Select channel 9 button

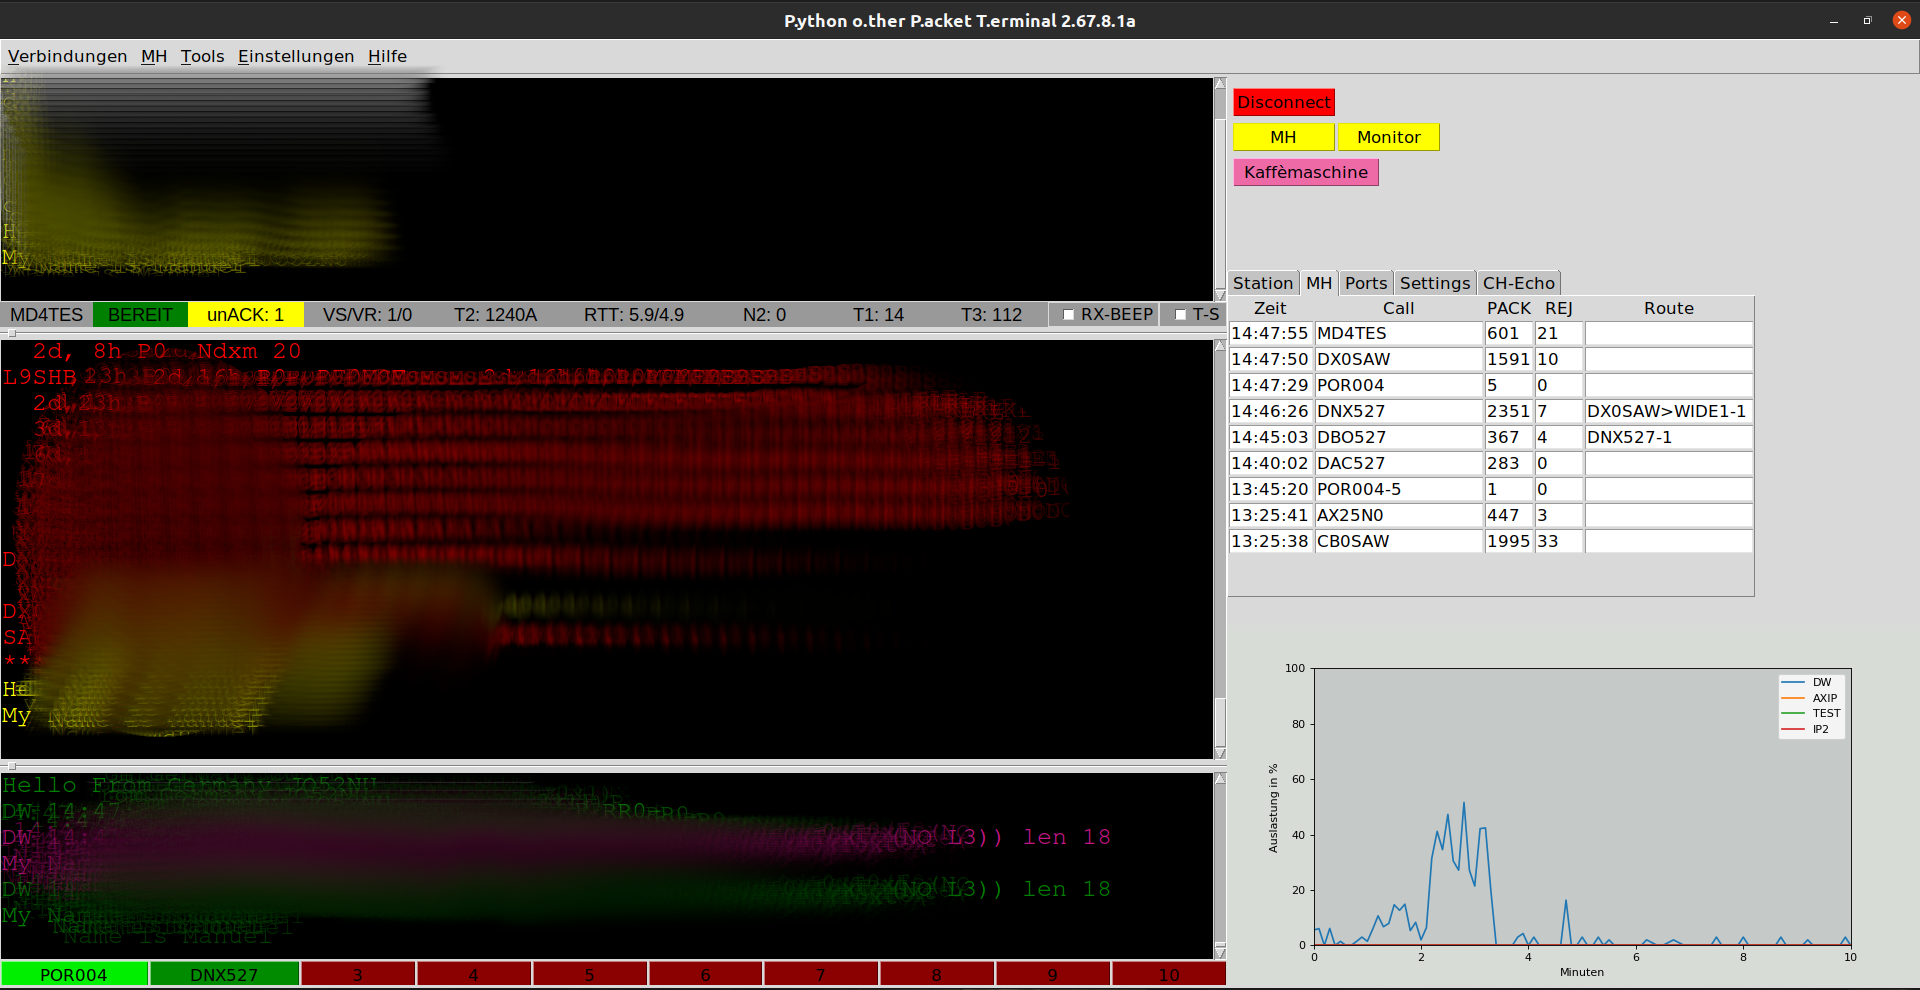pyautogui.click(x=1052, y=975)
